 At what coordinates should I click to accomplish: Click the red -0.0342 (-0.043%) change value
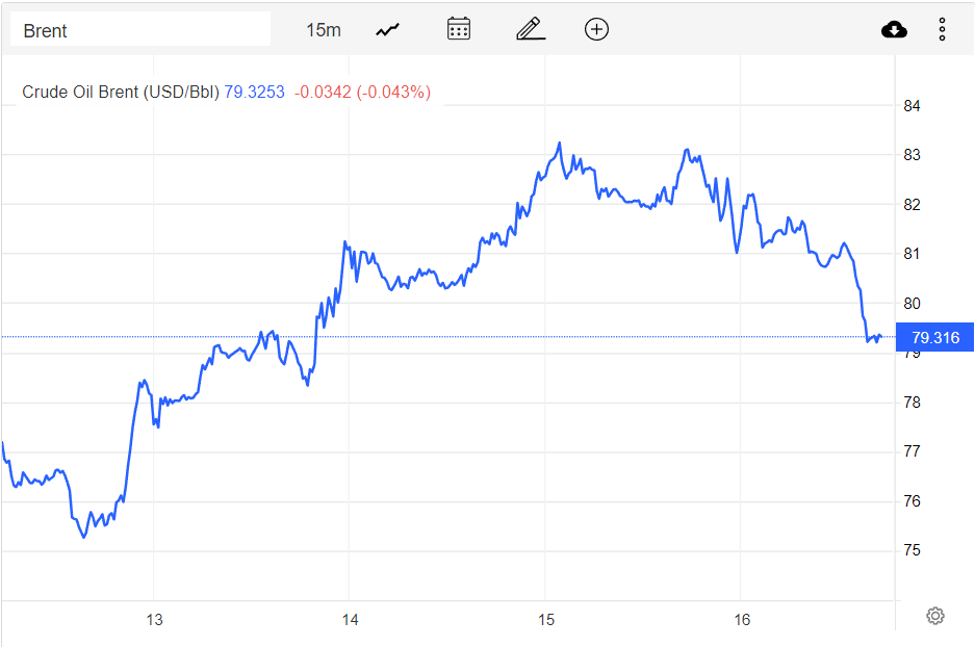point(362,92)
